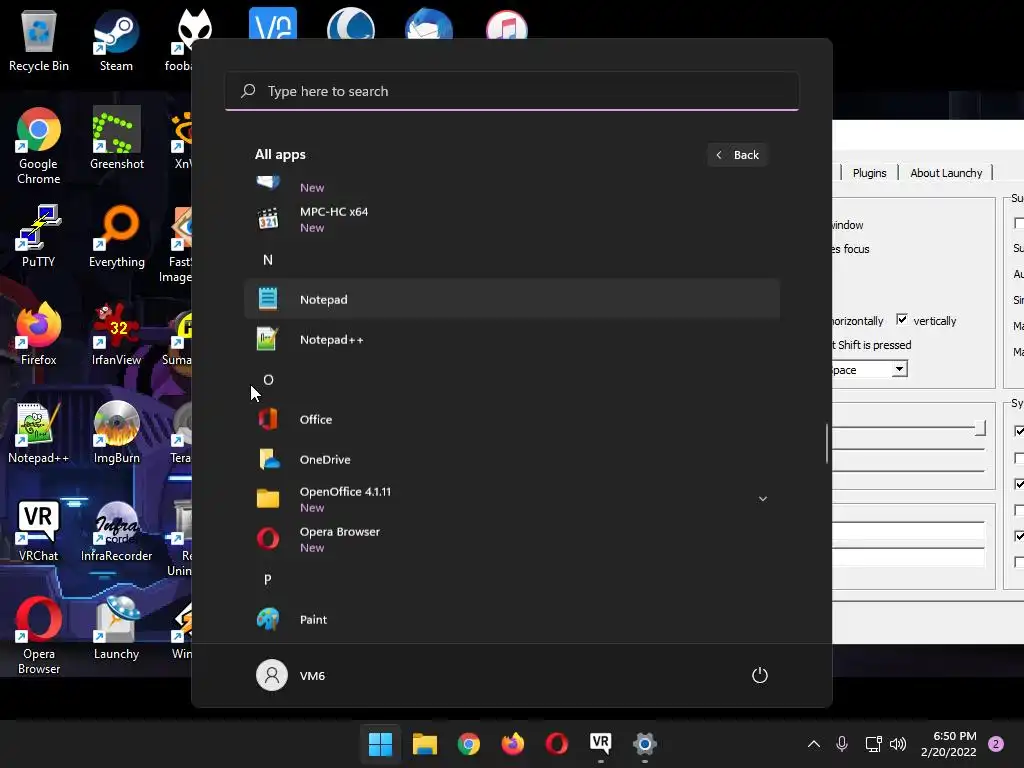Open the VM6 user account menu
The height and width of the screenshot is (768, 1024).
click(x=291, y=675)
